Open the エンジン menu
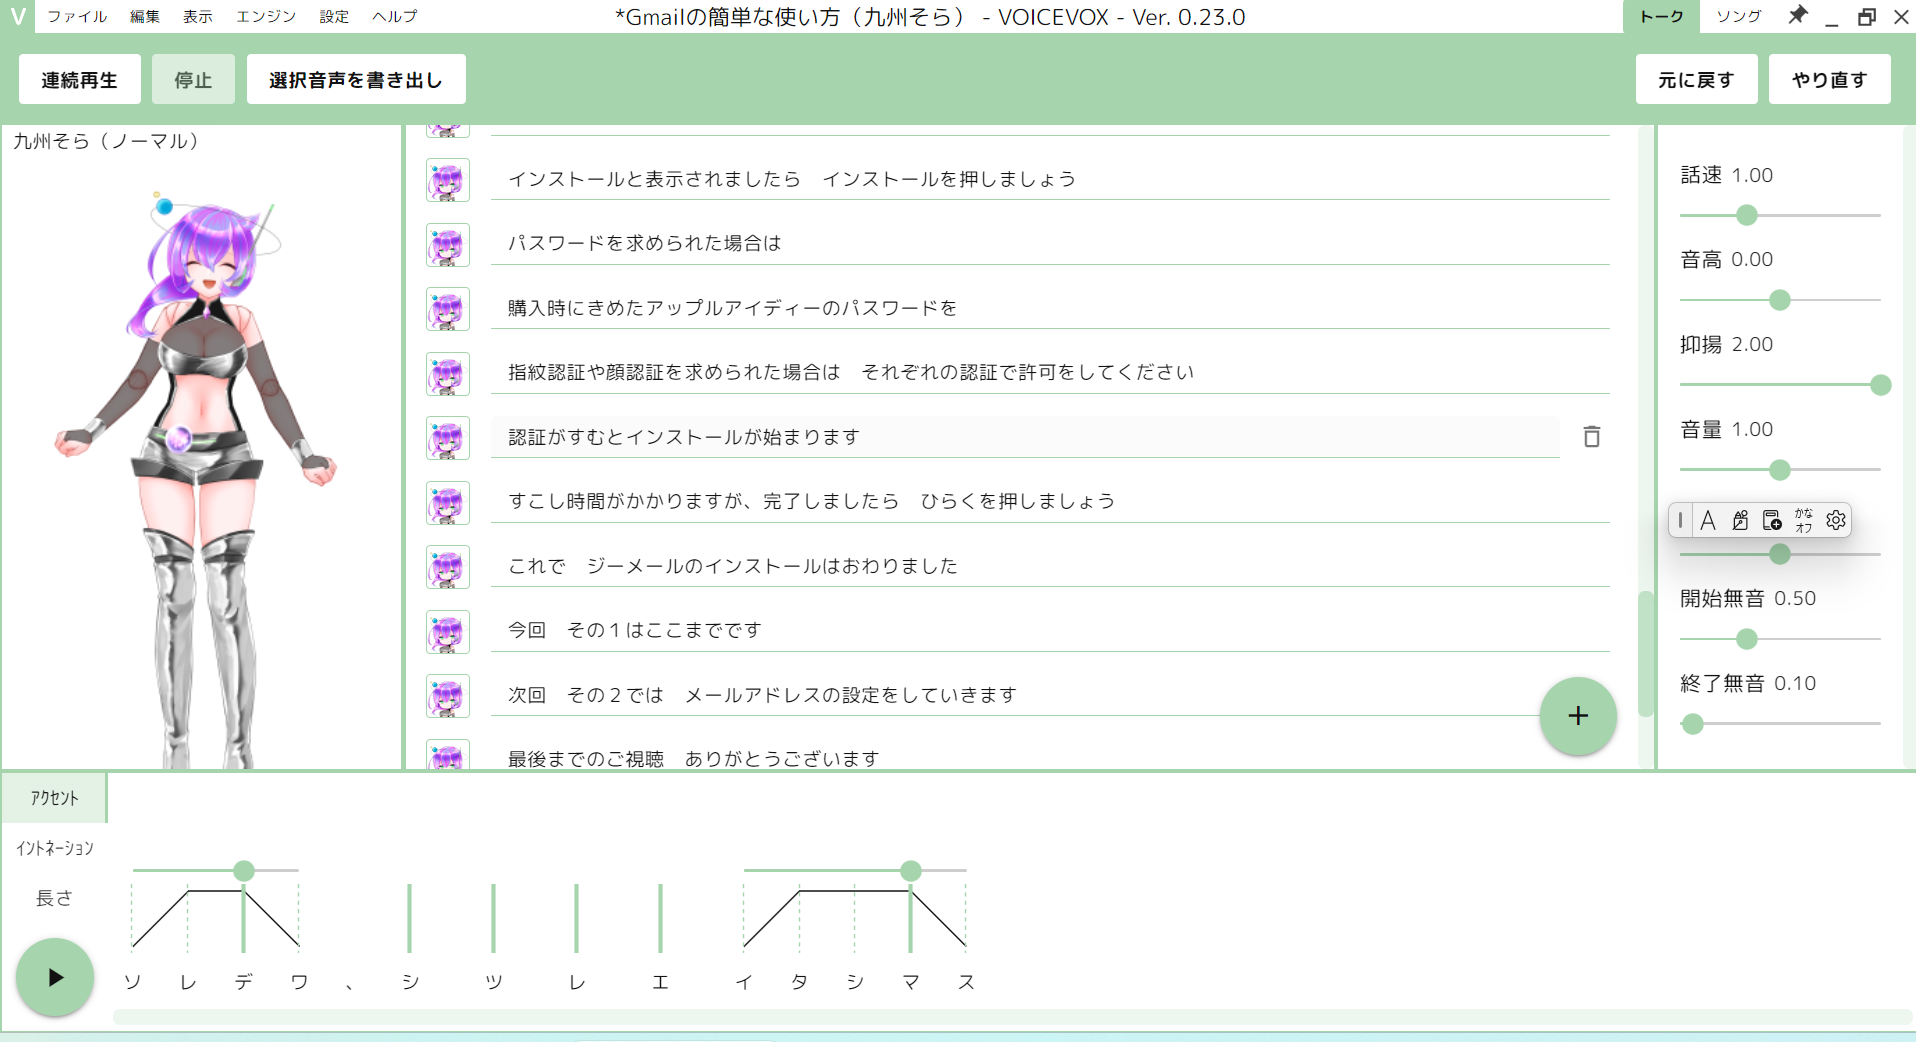This screenshot has width=1916, height=1042. point(264,16)
